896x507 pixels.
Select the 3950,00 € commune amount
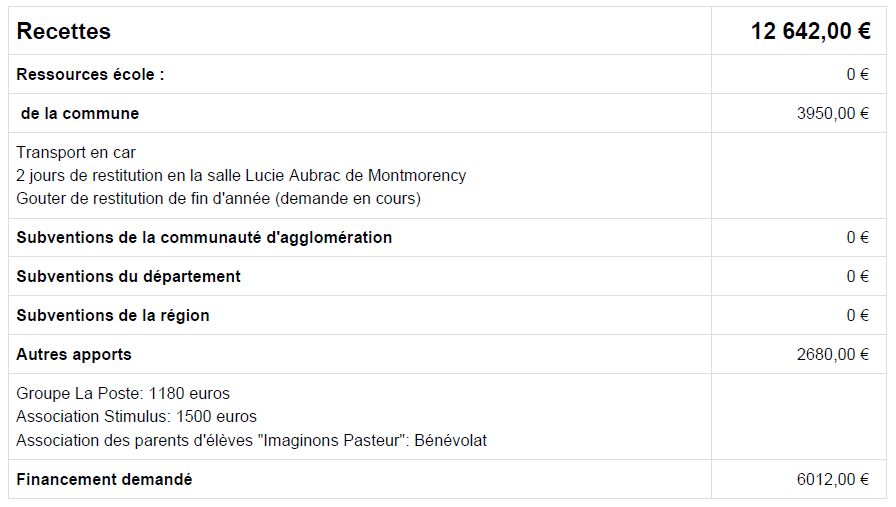tap(833, 114)
